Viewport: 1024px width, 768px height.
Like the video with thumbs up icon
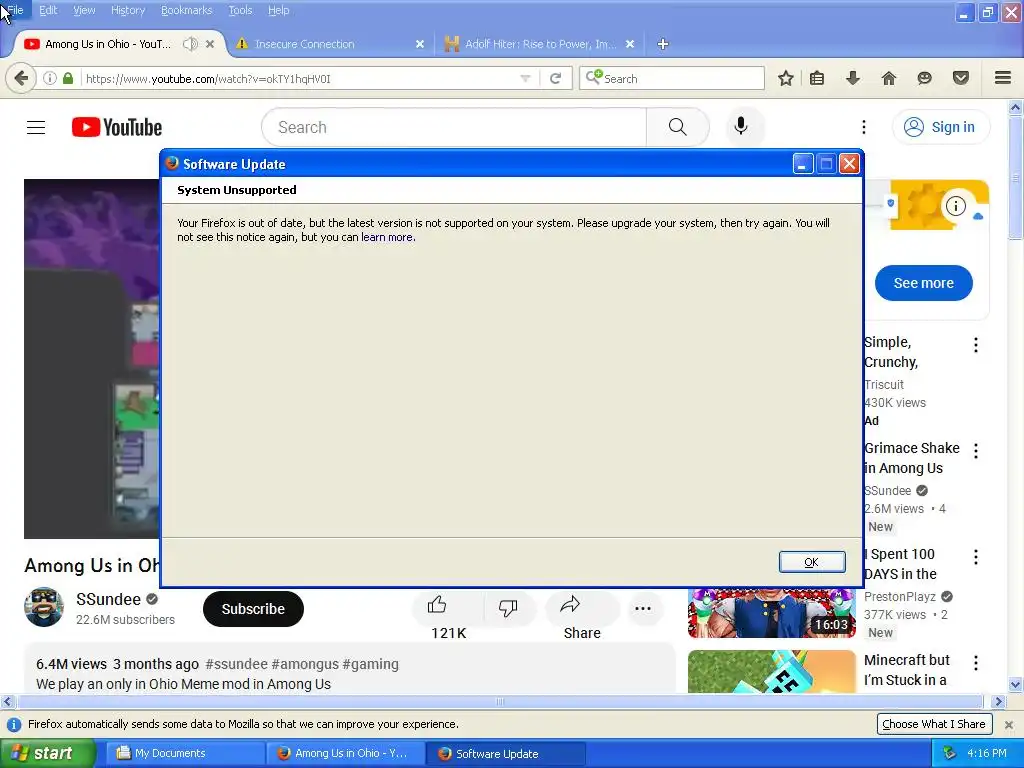tap(437, 605)
